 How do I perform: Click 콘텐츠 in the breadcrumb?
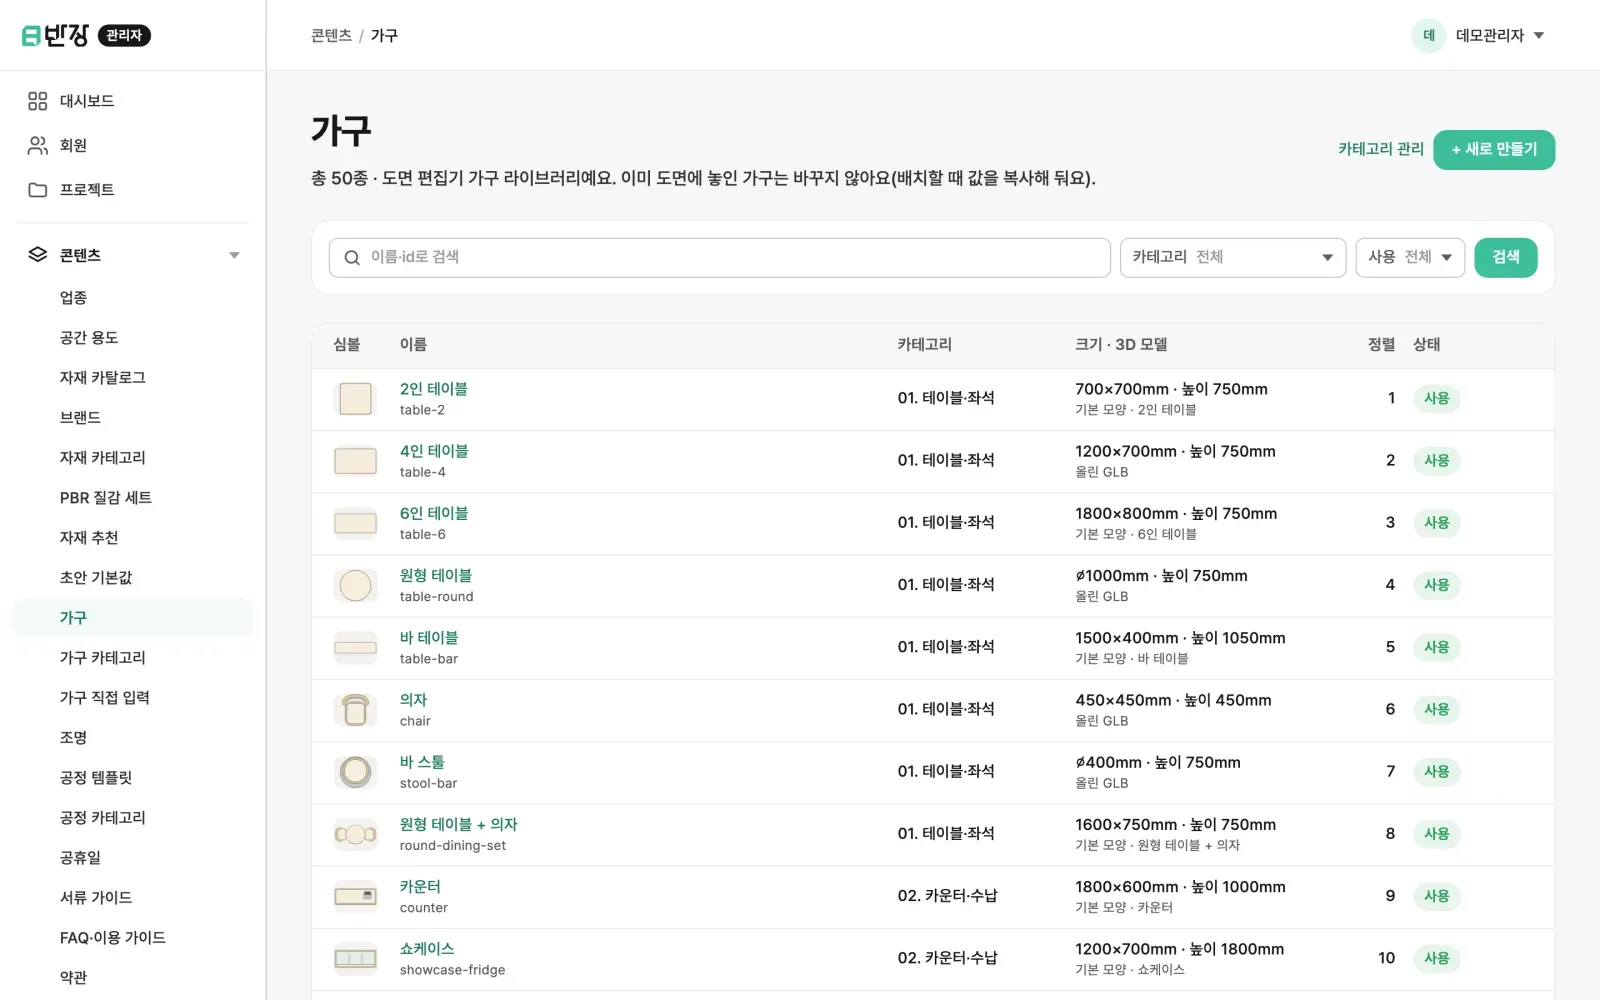pyautogui.click(x=331, y=35)
